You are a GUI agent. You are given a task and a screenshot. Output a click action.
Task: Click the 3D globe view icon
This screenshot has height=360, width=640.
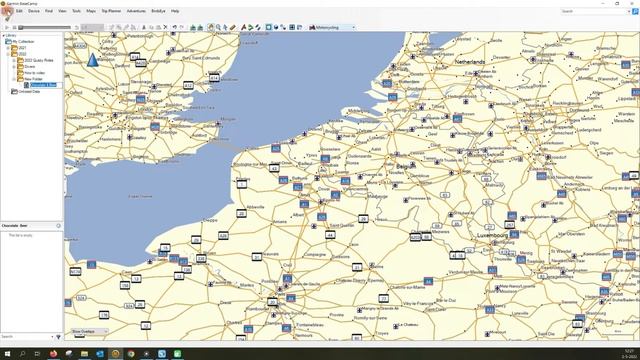(x=276, y=27)
